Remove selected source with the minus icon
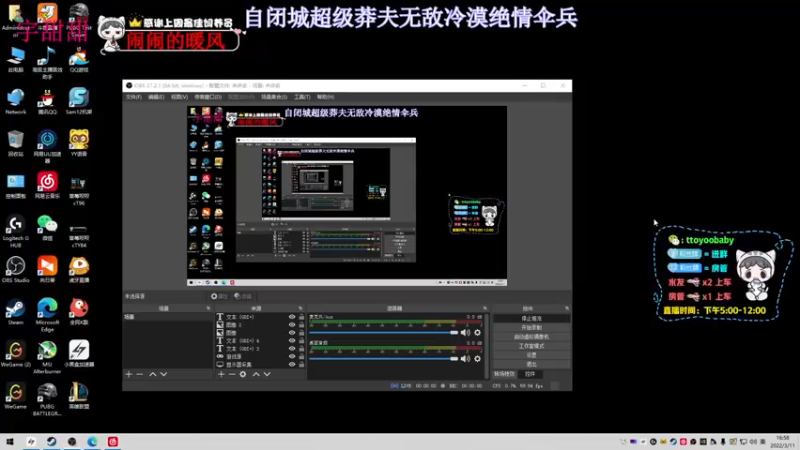 coord(232,374)
